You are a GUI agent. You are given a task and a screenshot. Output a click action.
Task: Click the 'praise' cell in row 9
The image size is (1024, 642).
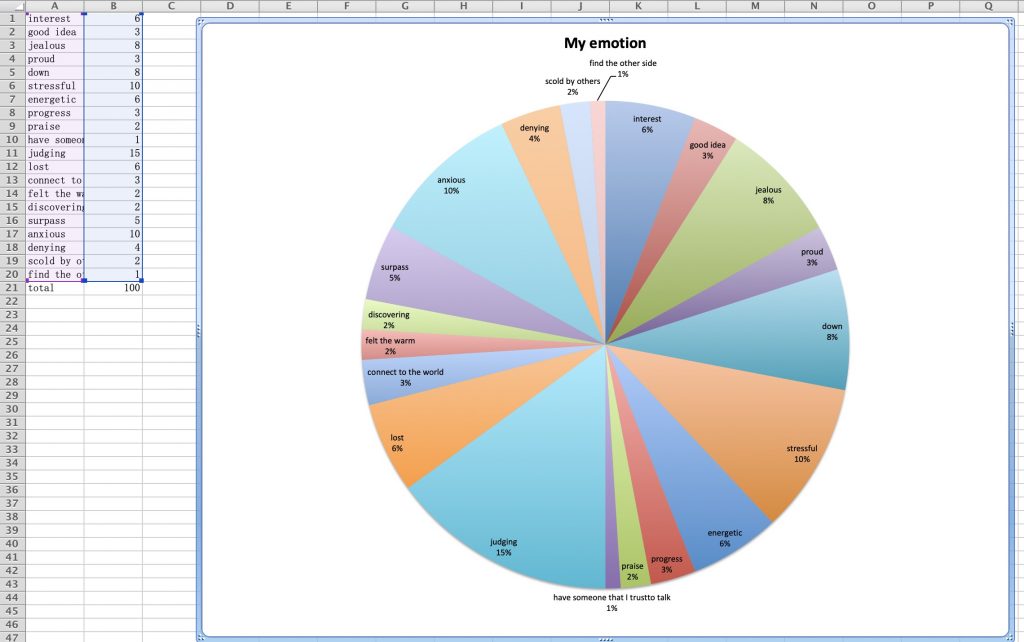(x=54, y=127)
